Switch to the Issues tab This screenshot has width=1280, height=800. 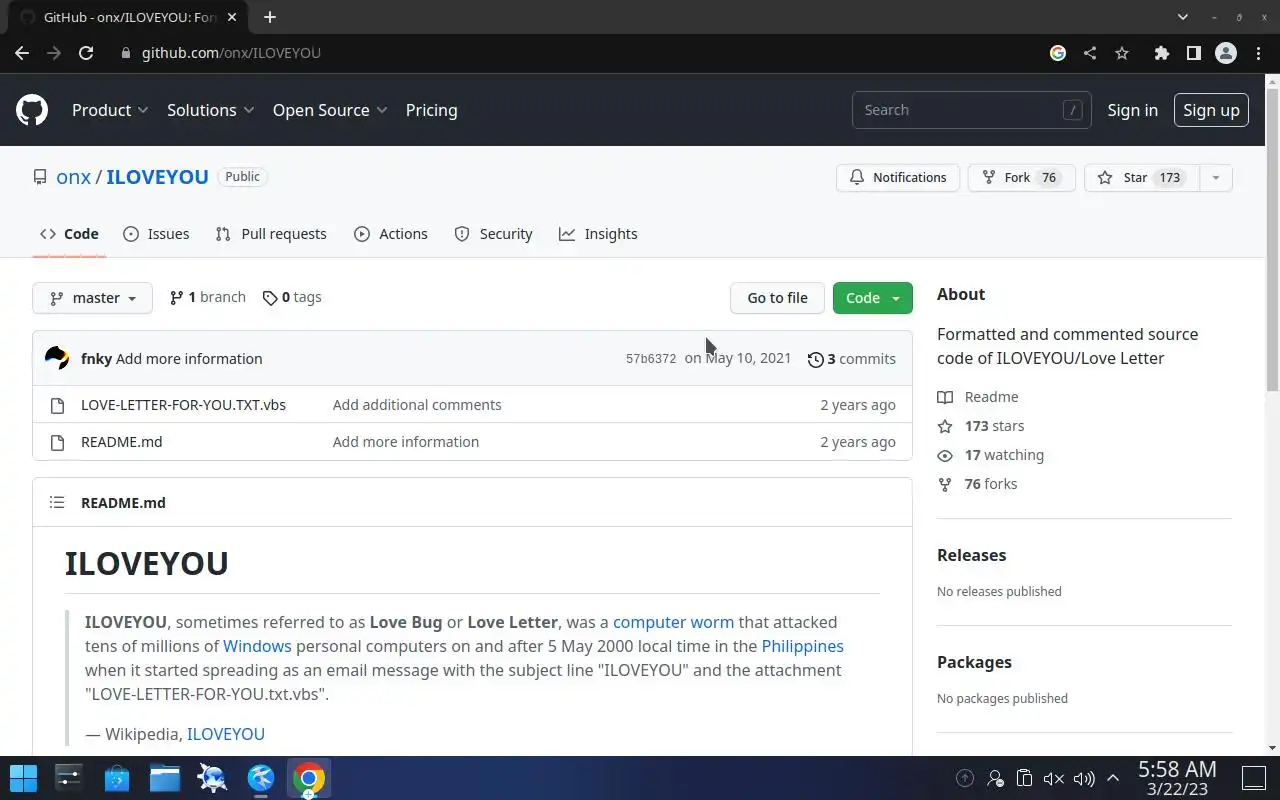[x=156, y=234]
